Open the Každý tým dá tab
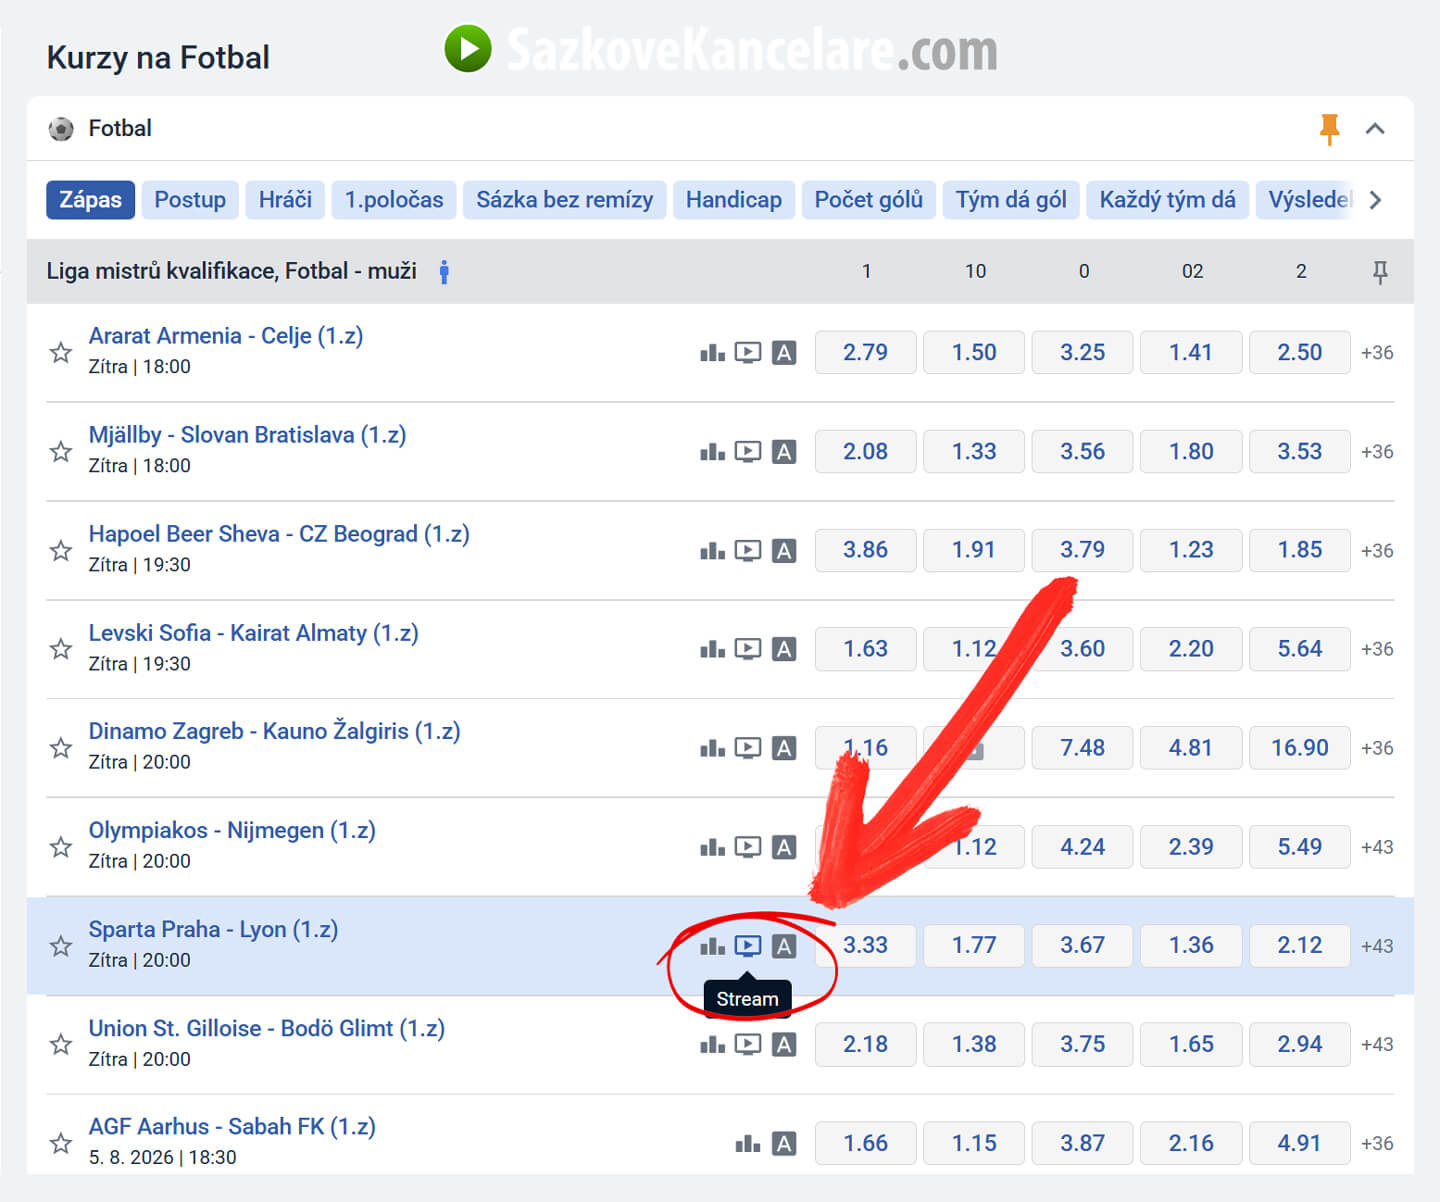Screen dimensions: 1440x1202 (x=1168, y=200)
